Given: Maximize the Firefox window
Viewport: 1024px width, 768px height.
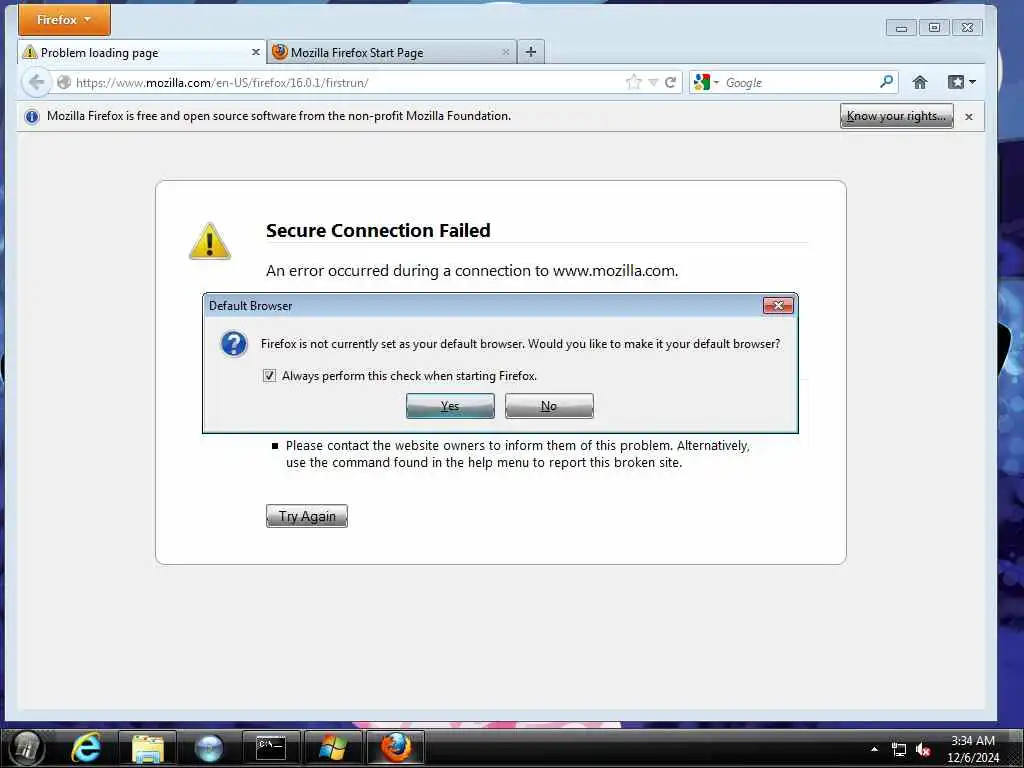Looking at the screenshot, I should 934,28.
